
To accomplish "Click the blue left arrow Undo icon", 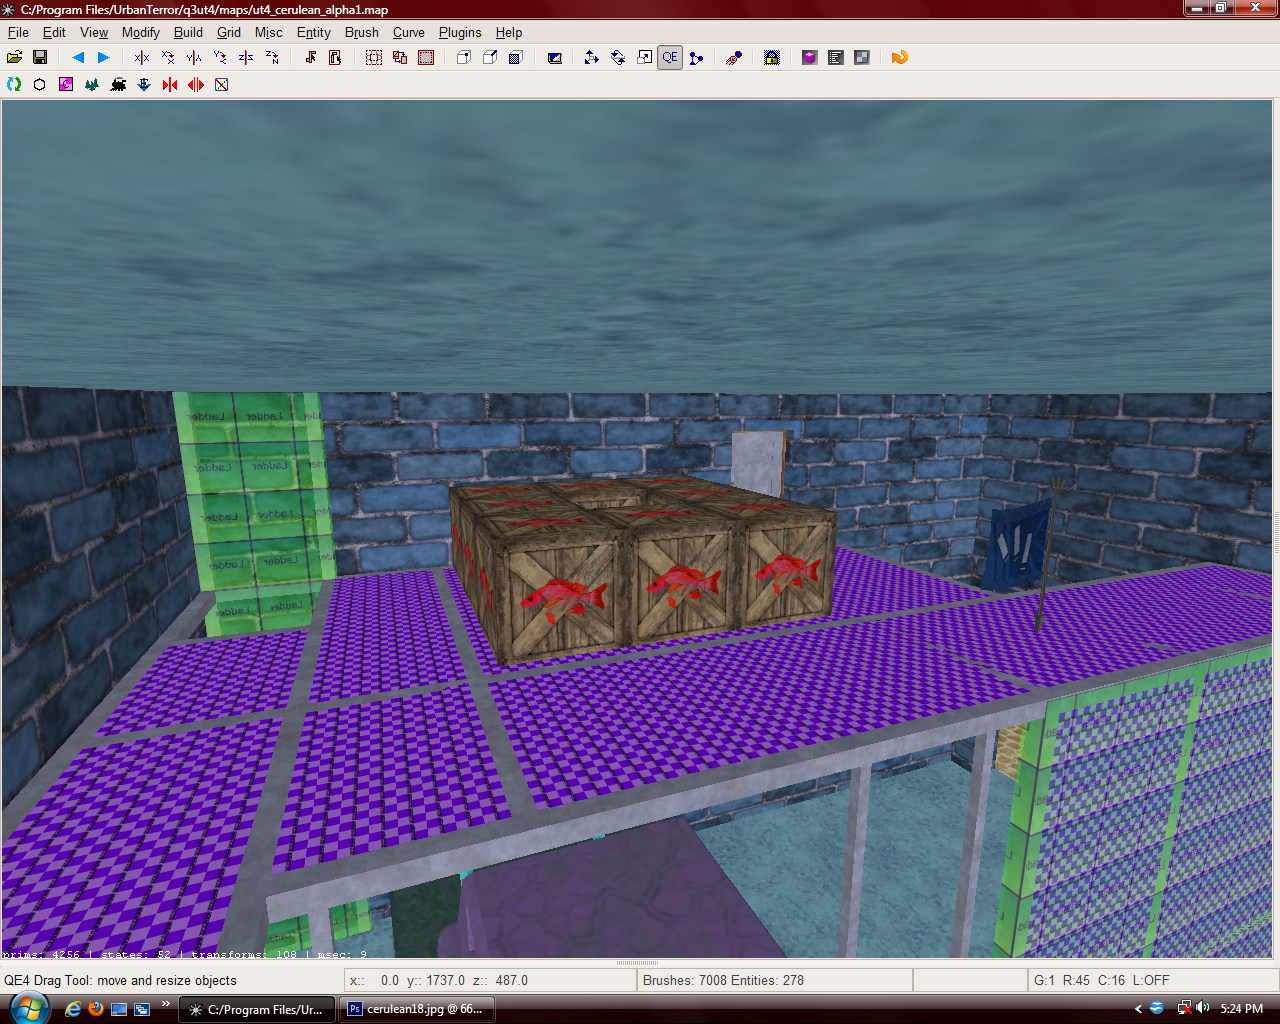I will (x=77, y=58).
